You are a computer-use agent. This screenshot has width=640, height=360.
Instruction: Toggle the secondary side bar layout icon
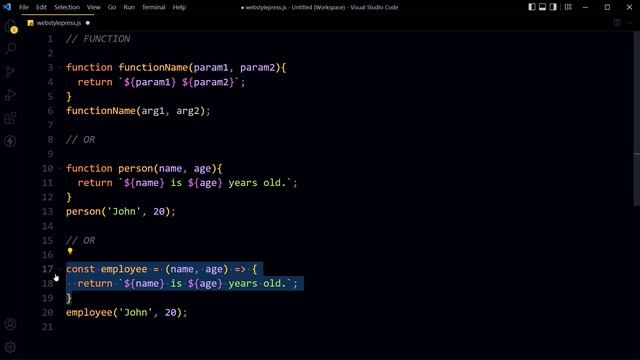click(553, 7)
